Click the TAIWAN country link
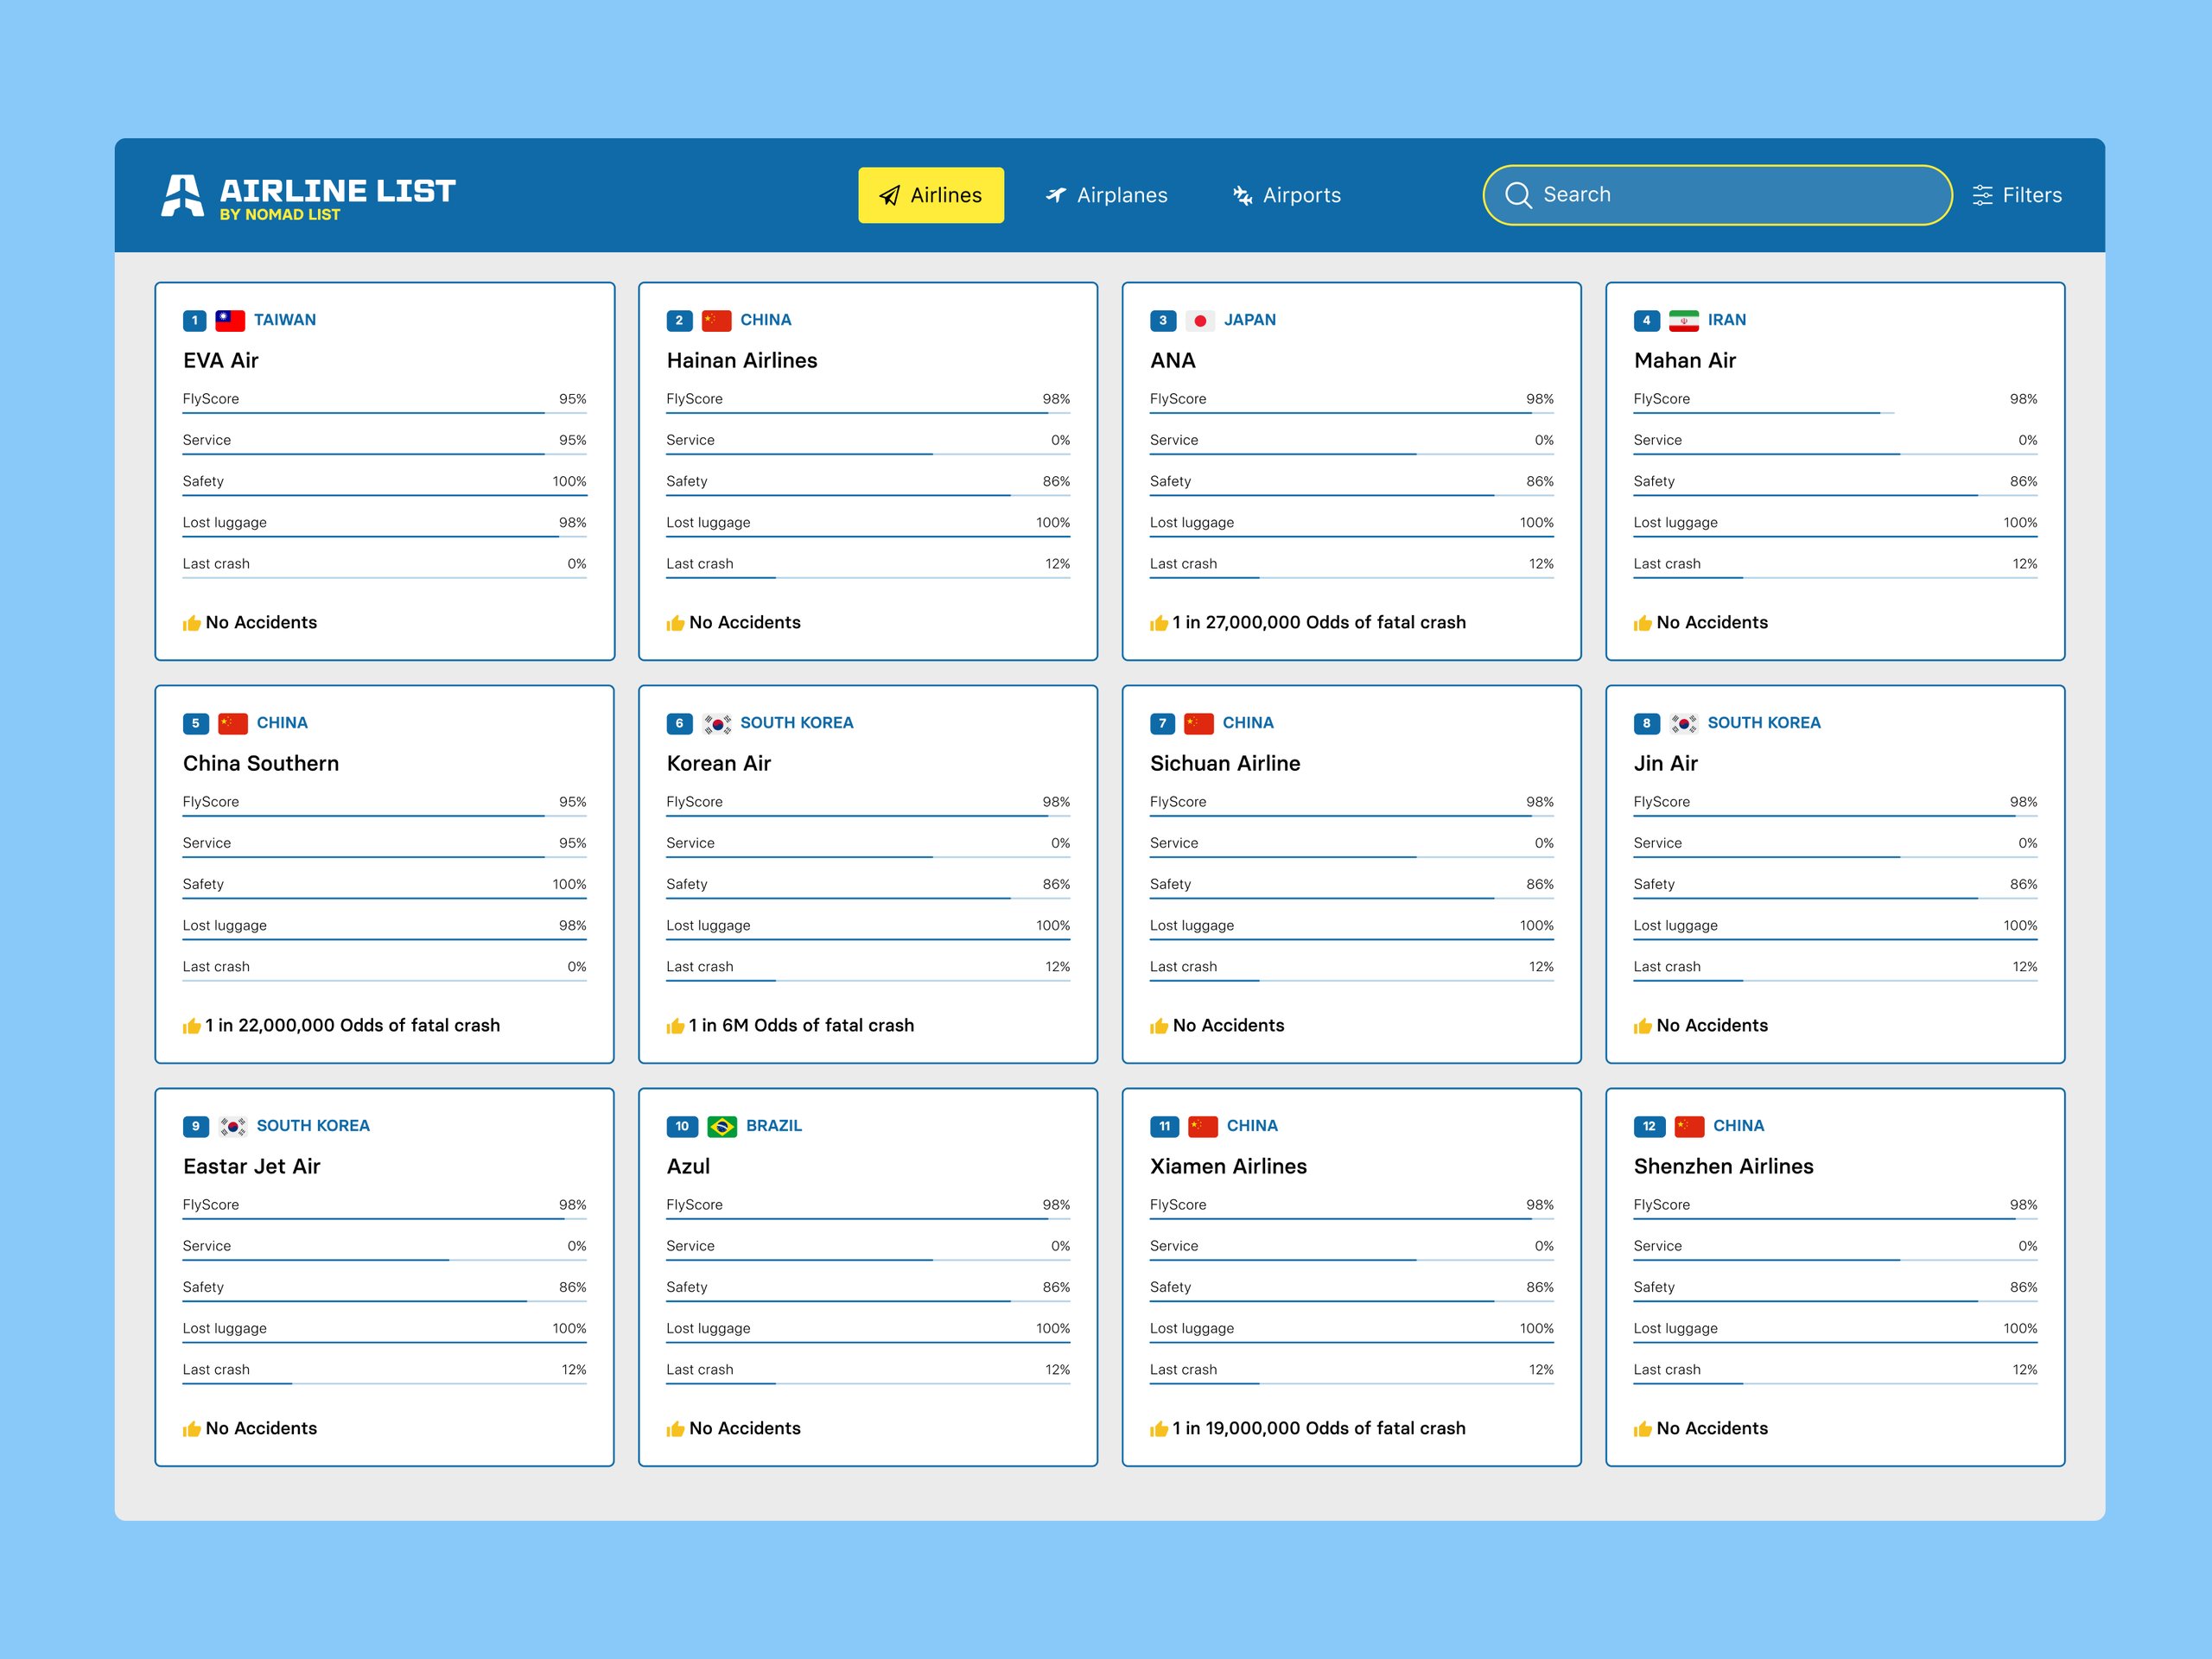 pyautogui.click(x=285, y=320)
